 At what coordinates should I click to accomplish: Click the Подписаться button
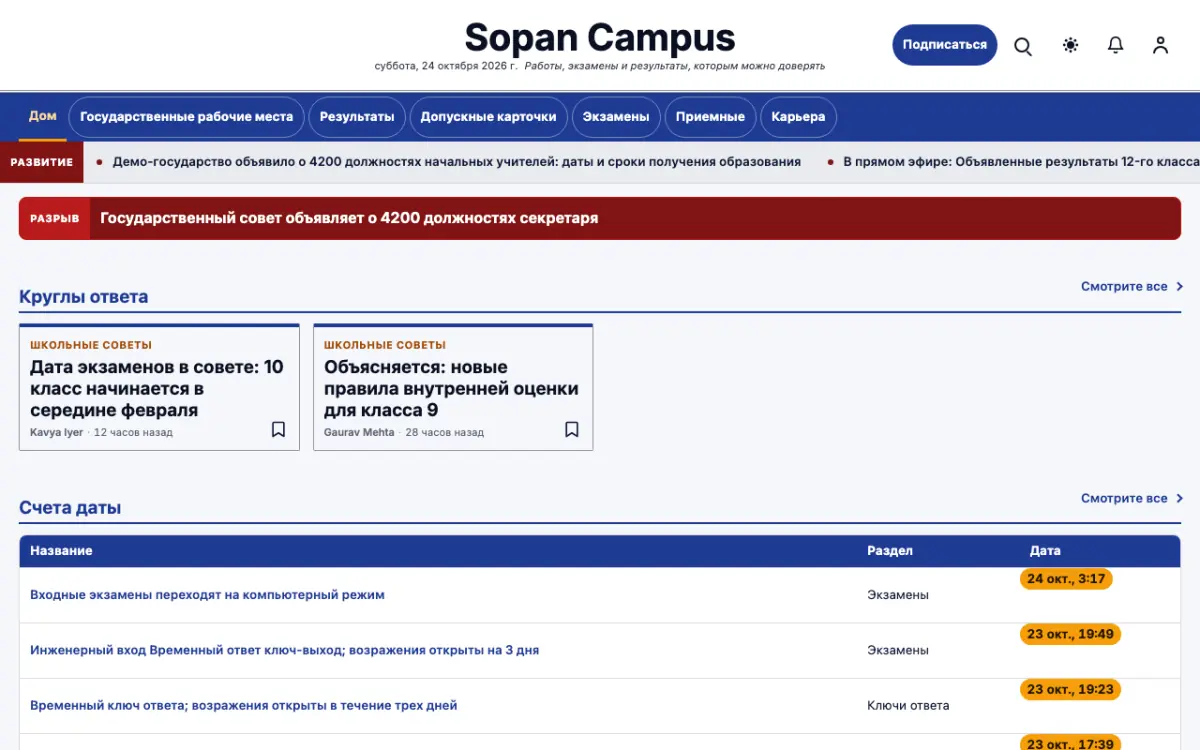(x=944, y=45)
